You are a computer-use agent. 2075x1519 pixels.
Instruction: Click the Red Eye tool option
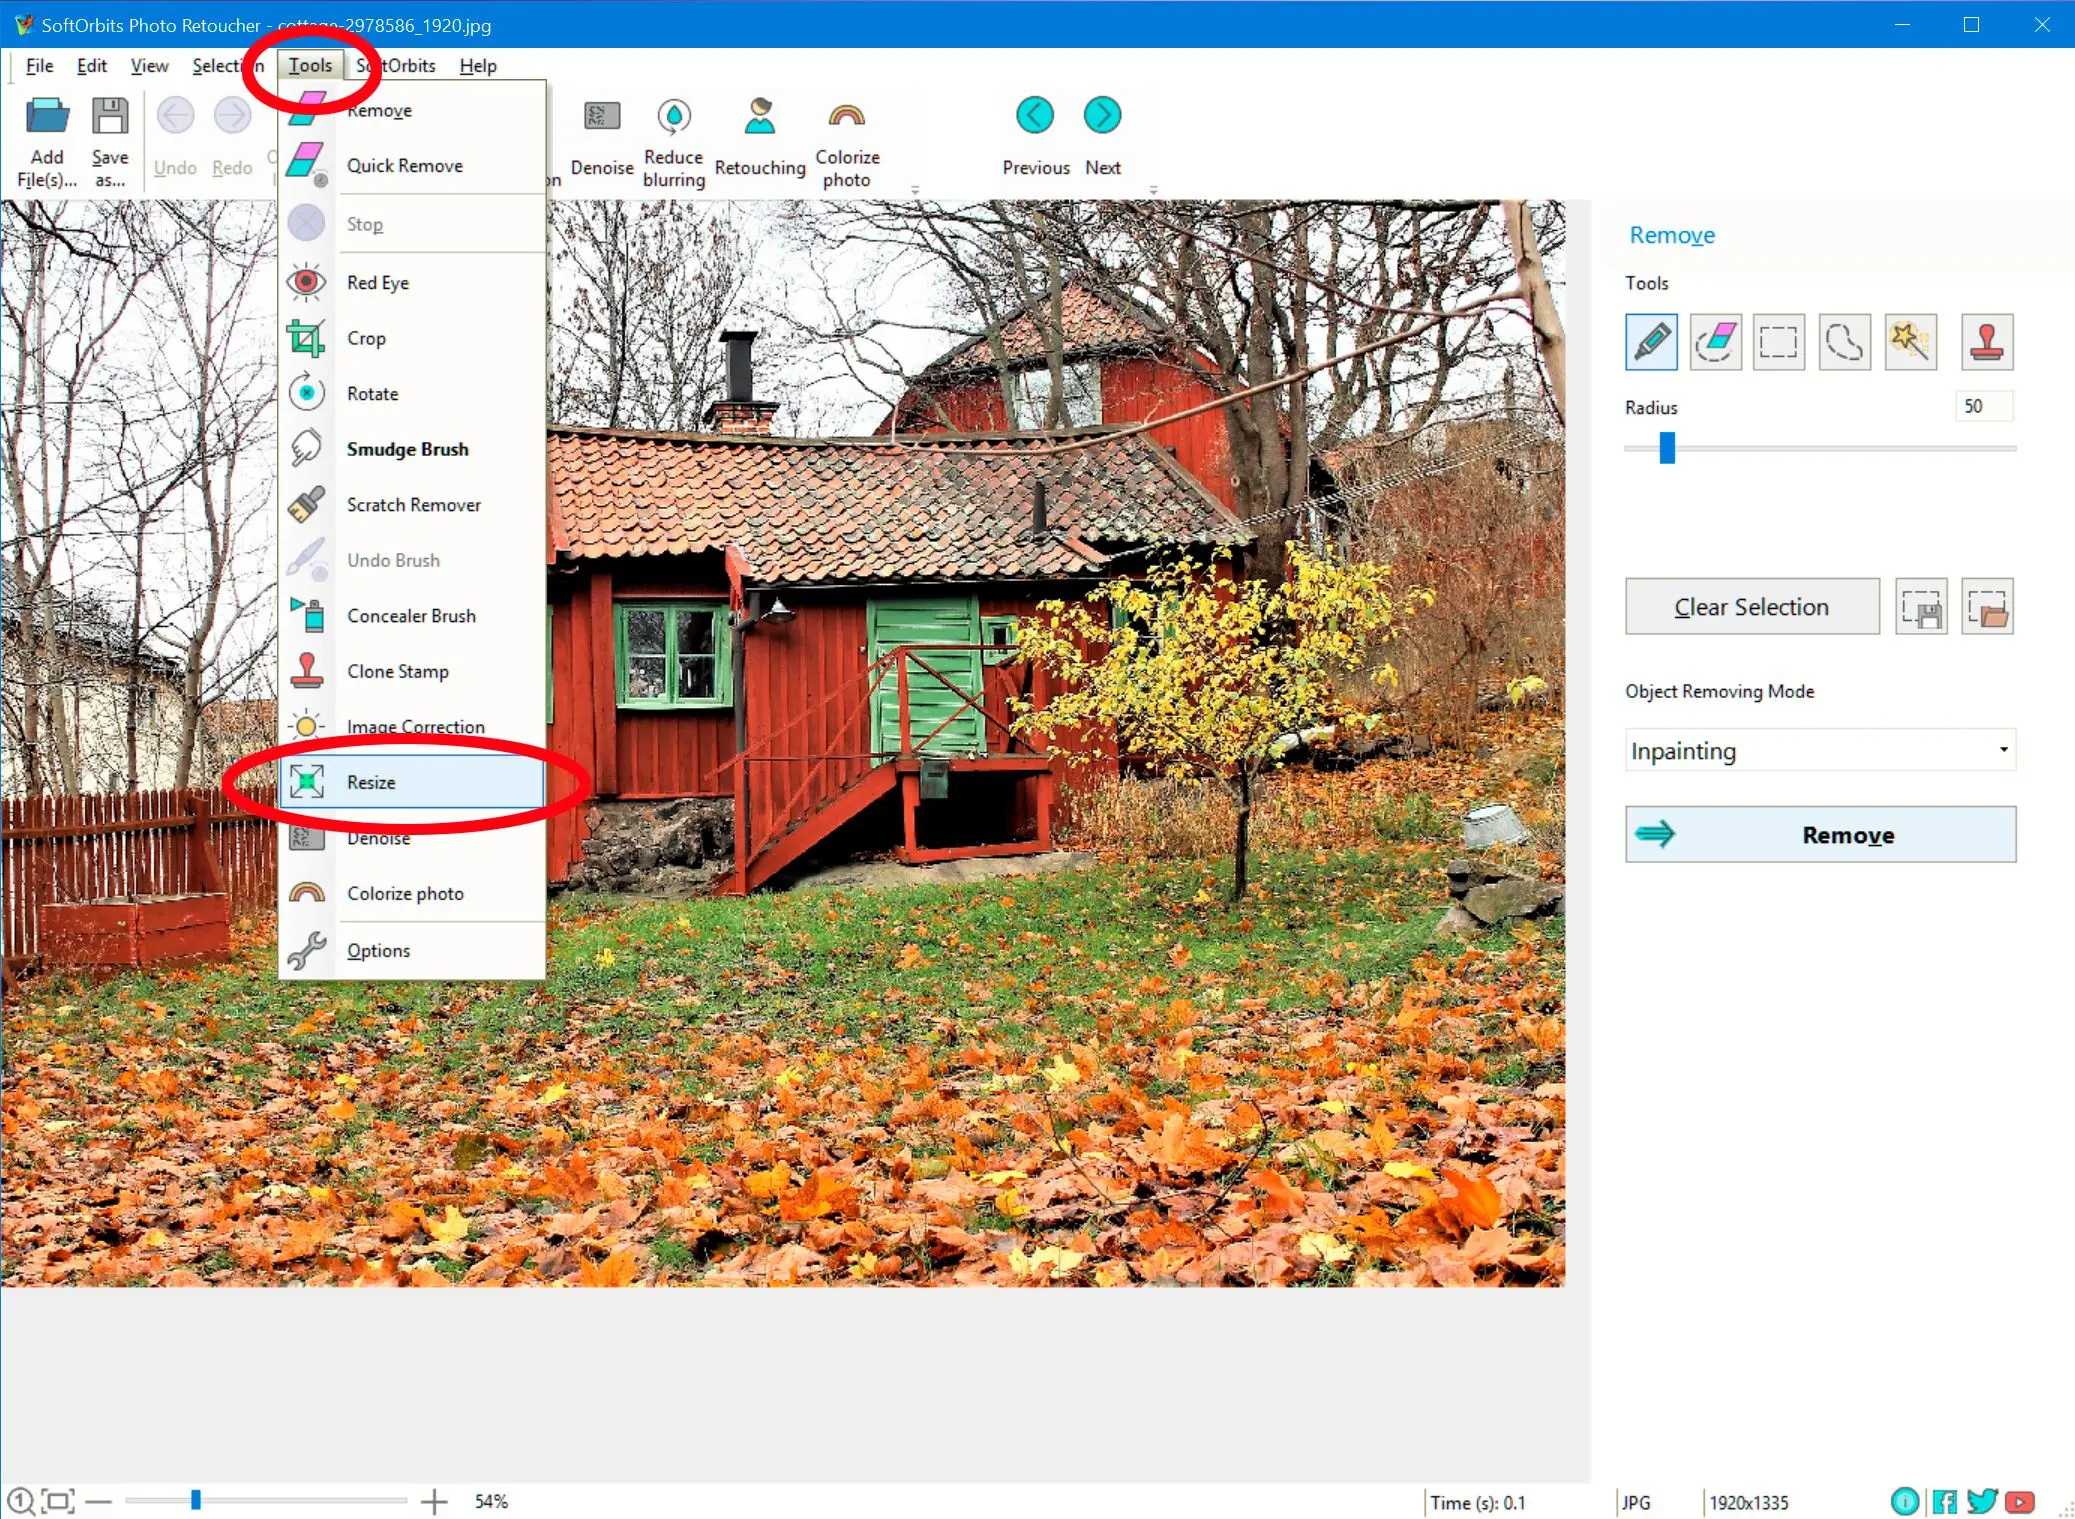pos(377,282)
